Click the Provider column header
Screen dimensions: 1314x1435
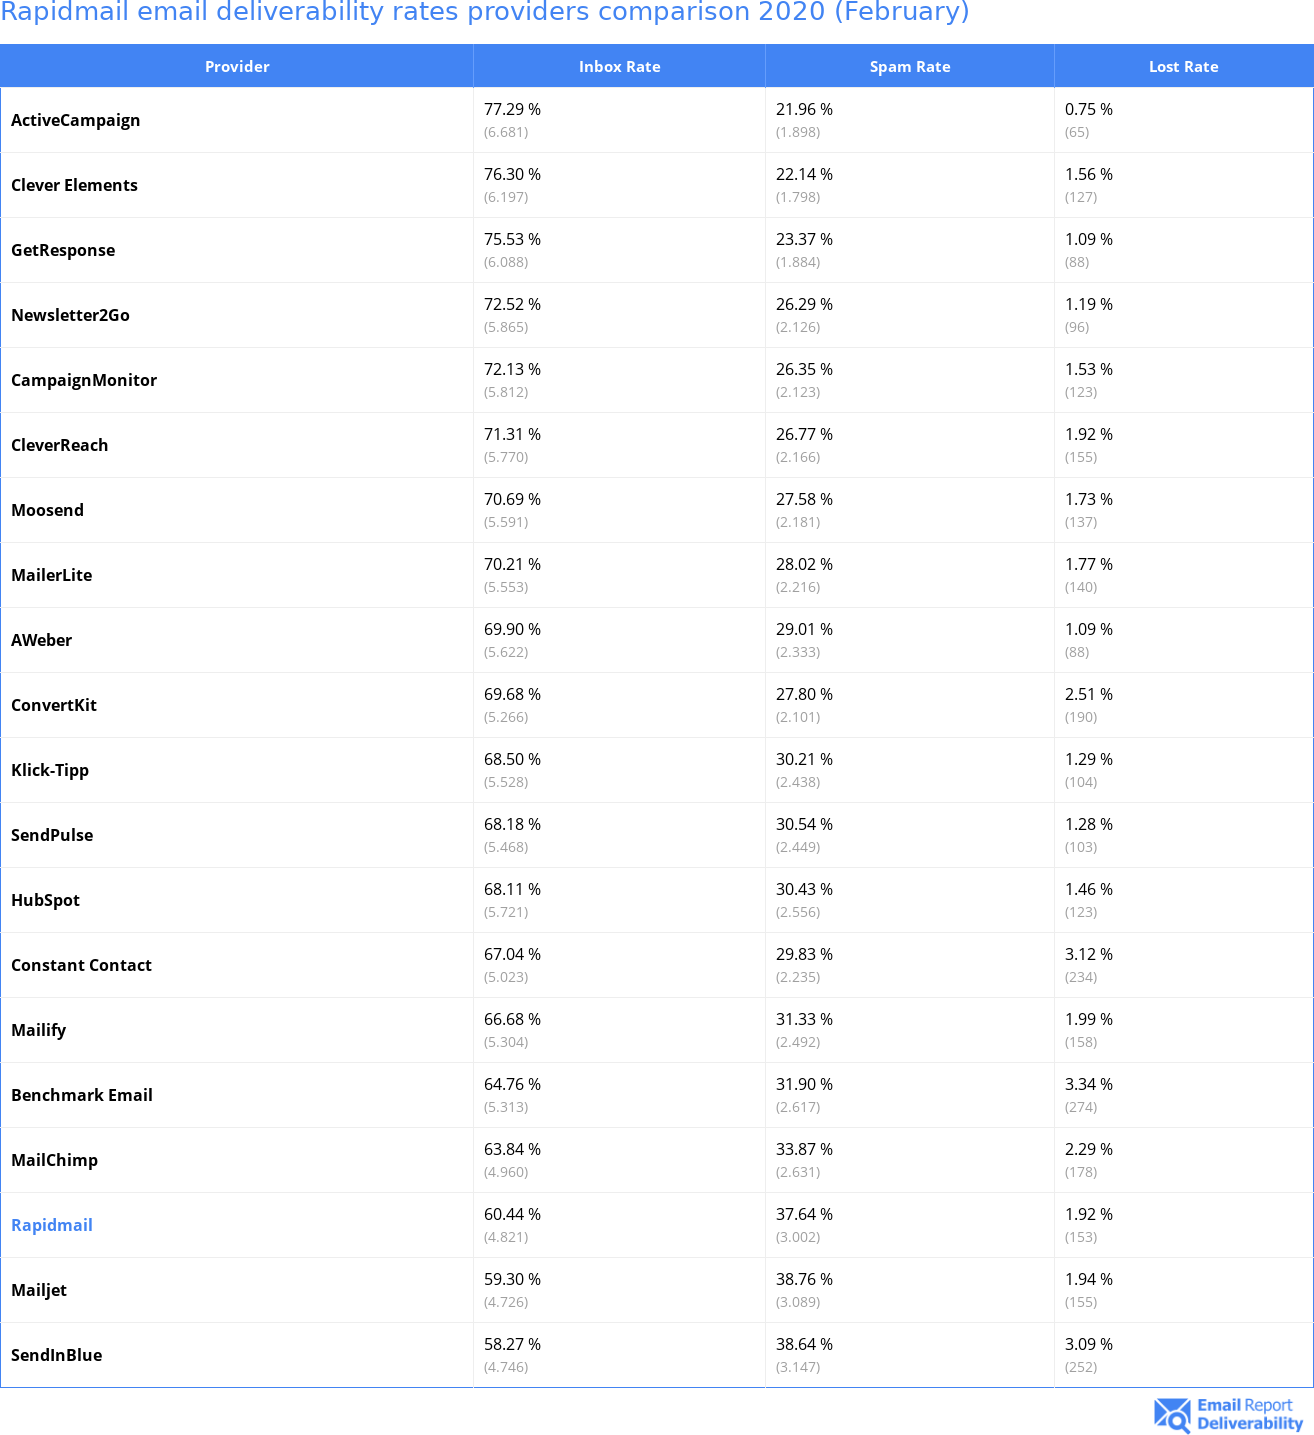(237, 67)
